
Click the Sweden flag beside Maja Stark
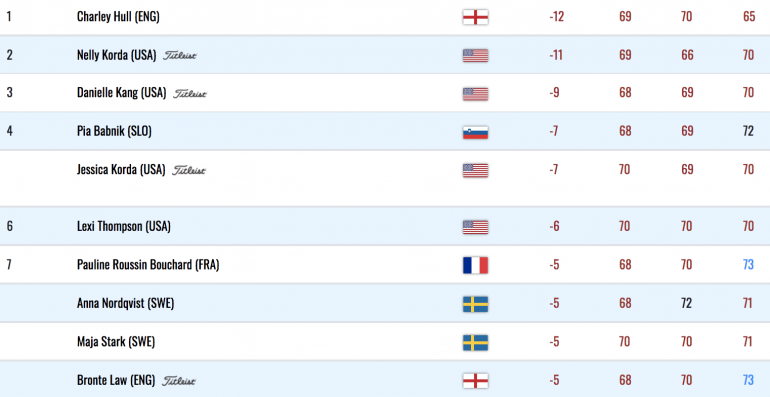click(x=475, y=342)
